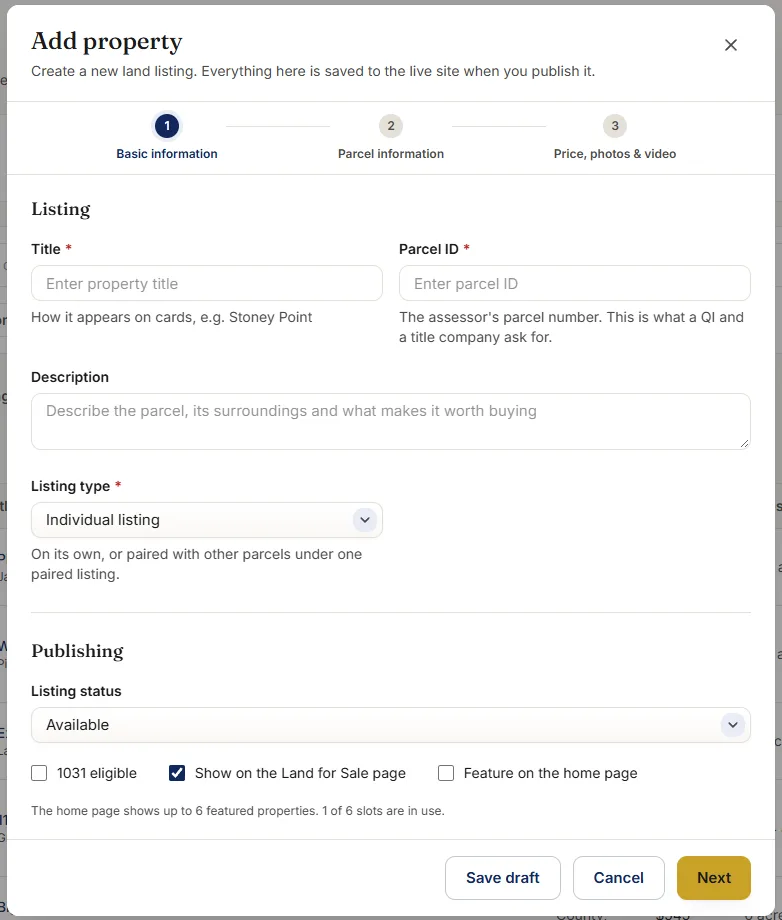This screenshot has height=920, width=782.
Task: Enable Feature on the home page
Action: coord(446,773)
